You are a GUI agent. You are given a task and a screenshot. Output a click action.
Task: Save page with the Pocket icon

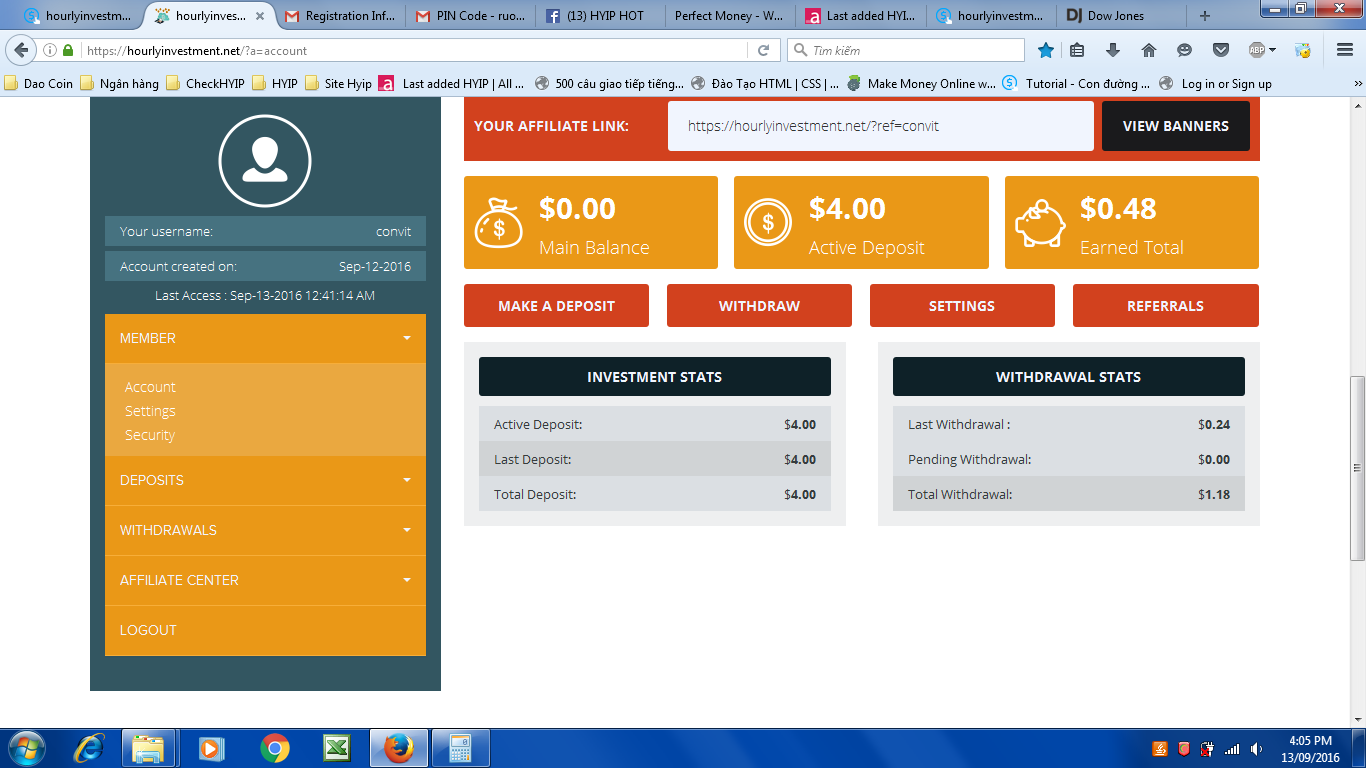(x=1221, y=50)
